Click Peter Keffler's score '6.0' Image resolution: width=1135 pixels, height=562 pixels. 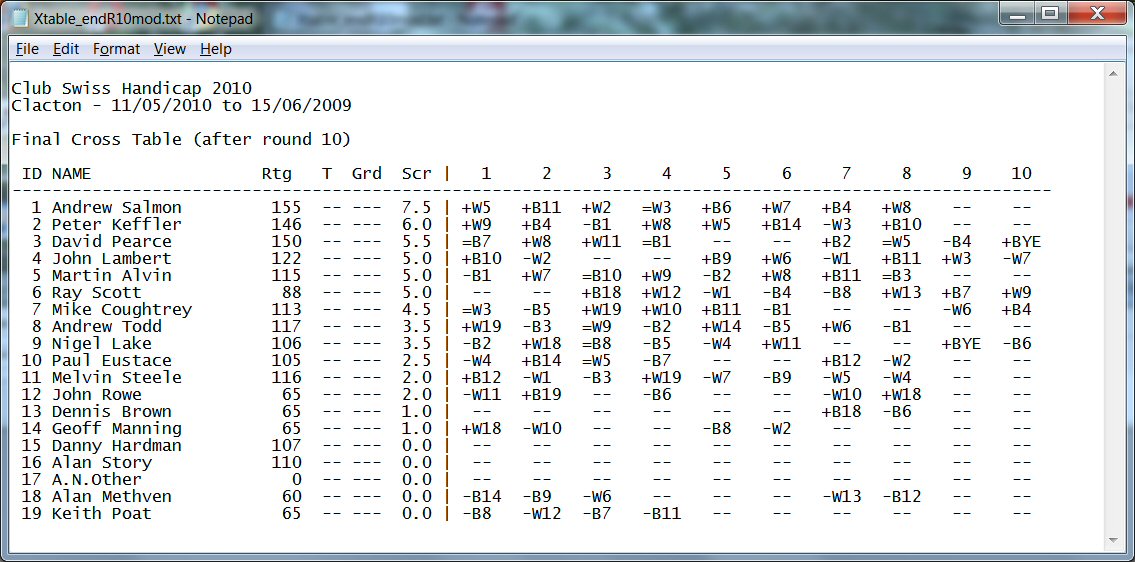[417, 225]
